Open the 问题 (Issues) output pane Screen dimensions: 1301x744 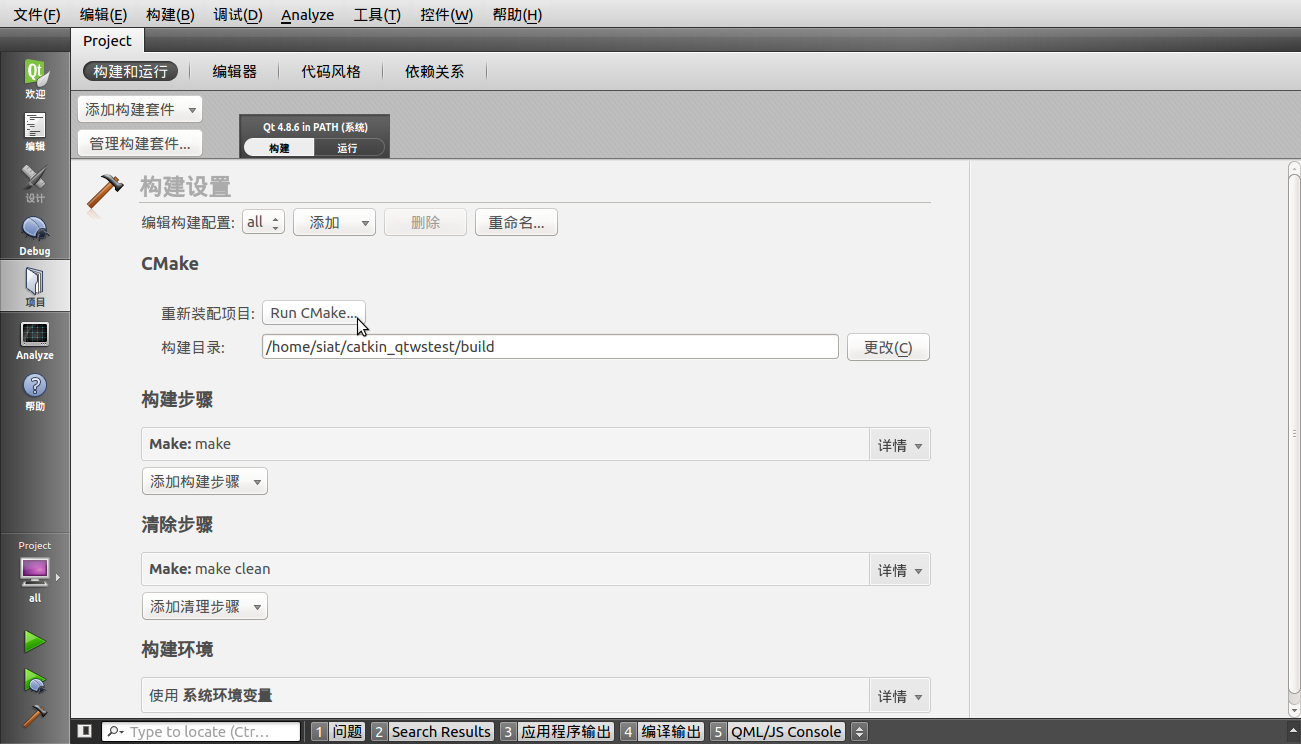point(338,731)
